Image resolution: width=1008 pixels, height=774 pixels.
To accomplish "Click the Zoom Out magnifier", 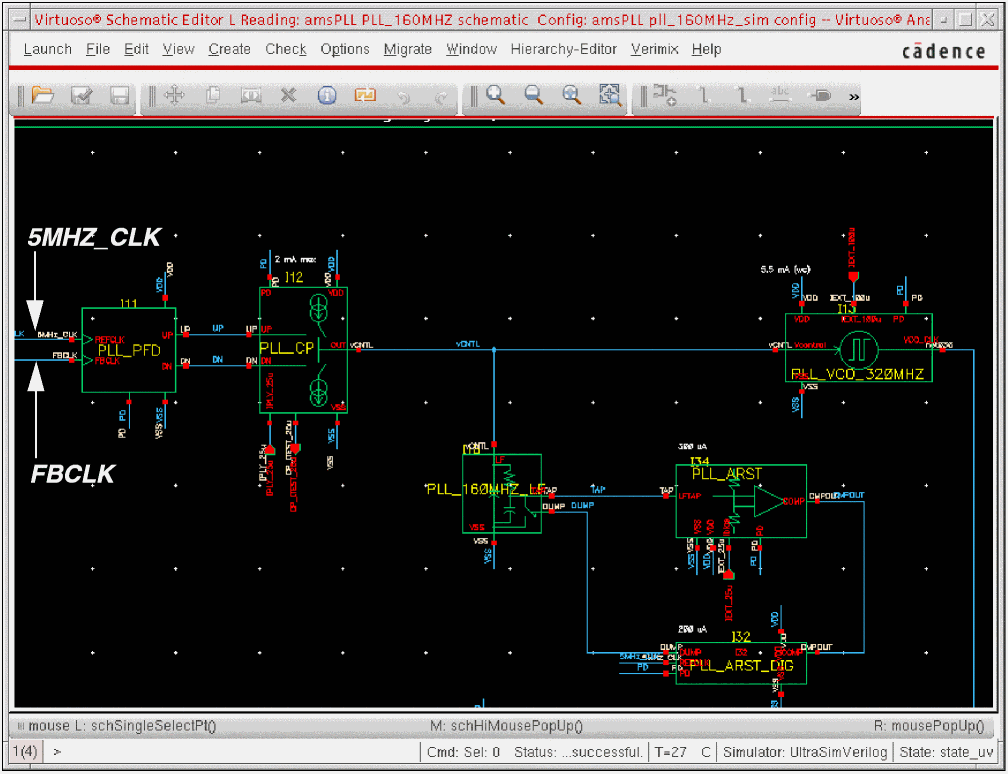I will click(x=533, y=96).
